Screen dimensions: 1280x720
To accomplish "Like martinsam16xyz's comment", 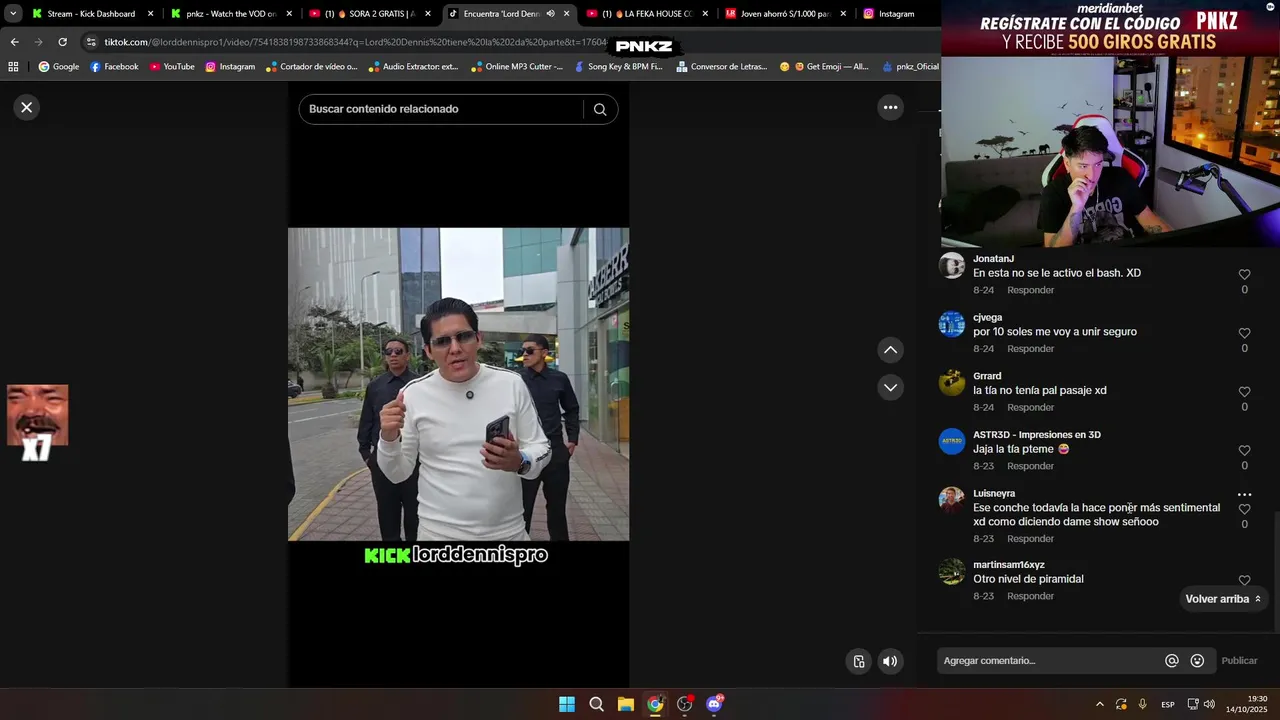I will coord(1244,580).
